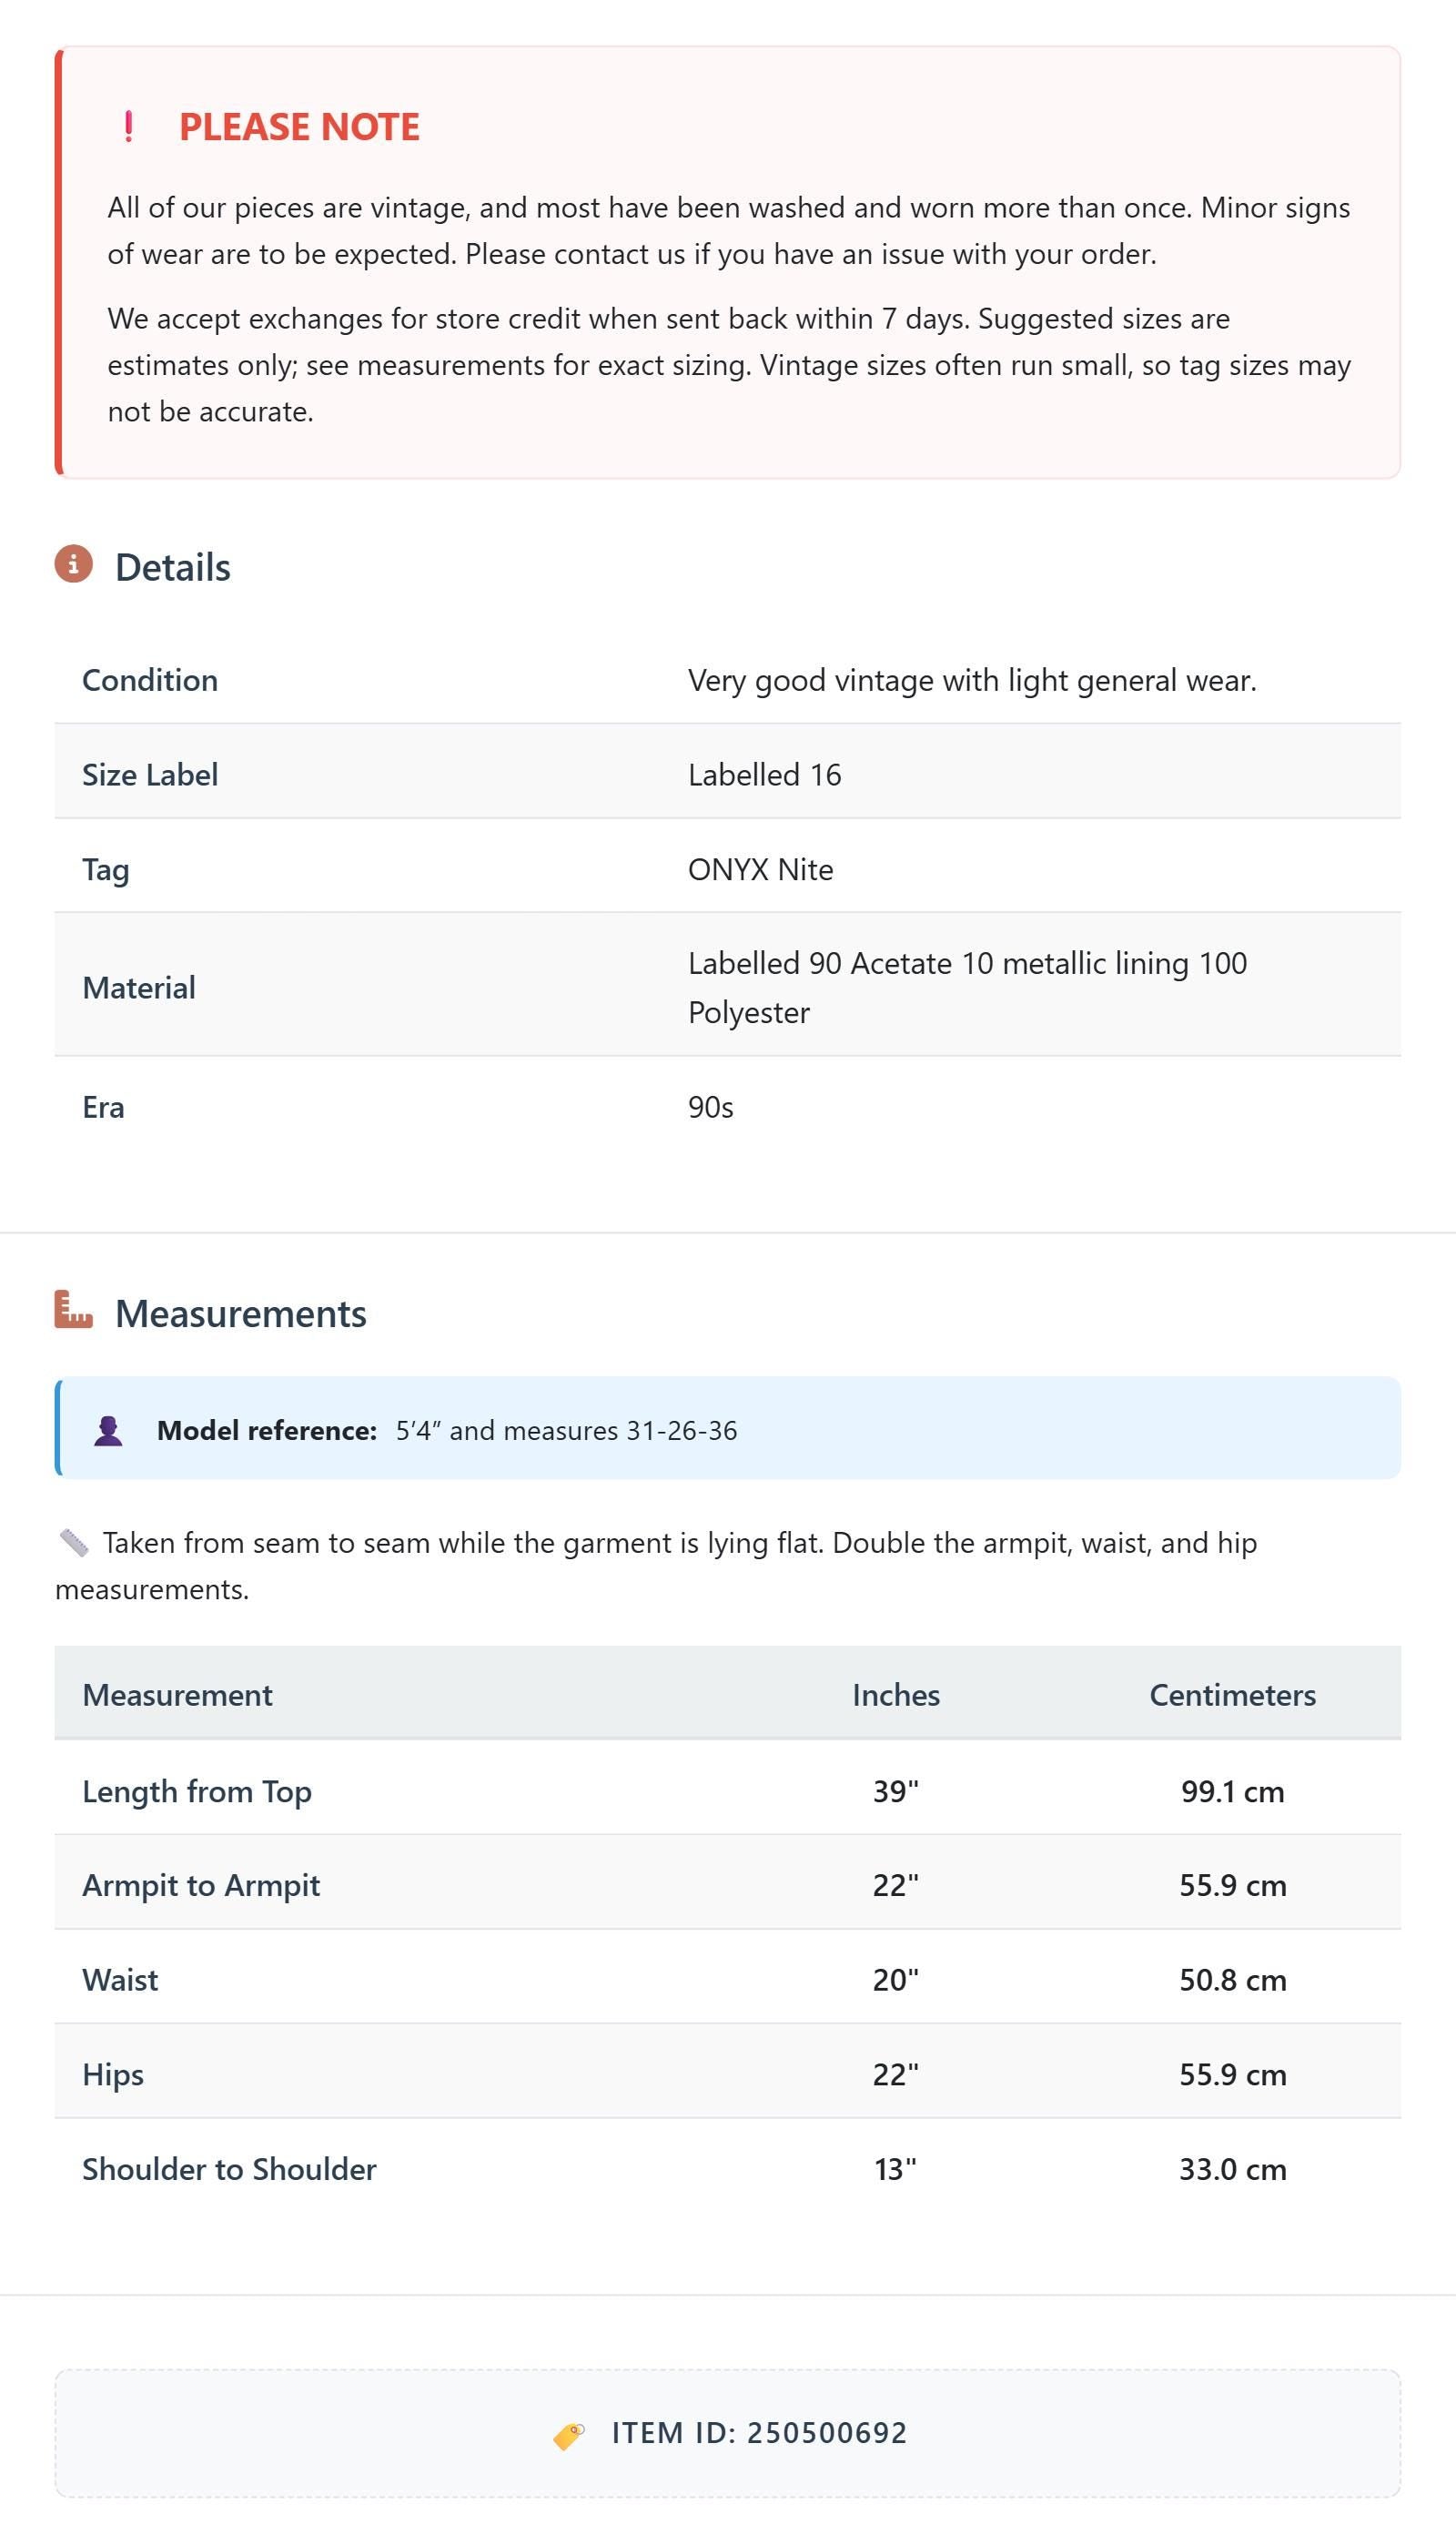Click the Measurements ruler icon

(x=73, y=1310)
